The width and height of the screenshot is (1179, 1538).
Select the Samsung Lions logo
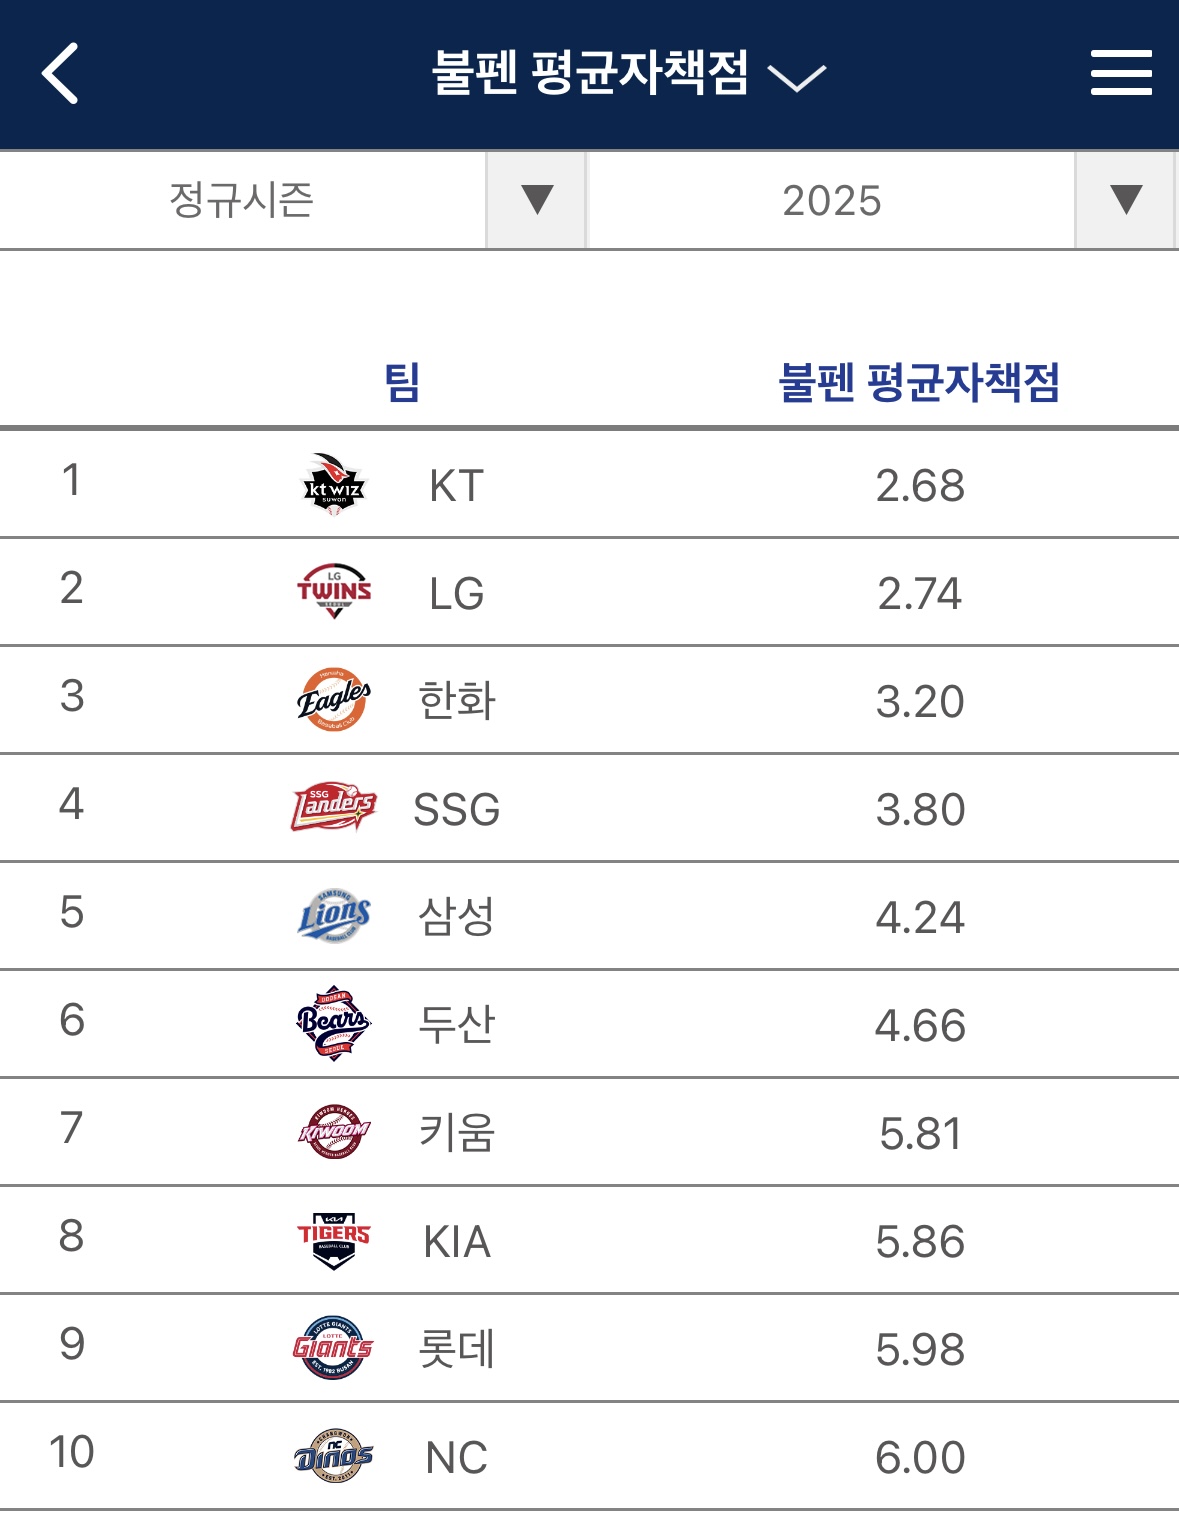point(334,916)
